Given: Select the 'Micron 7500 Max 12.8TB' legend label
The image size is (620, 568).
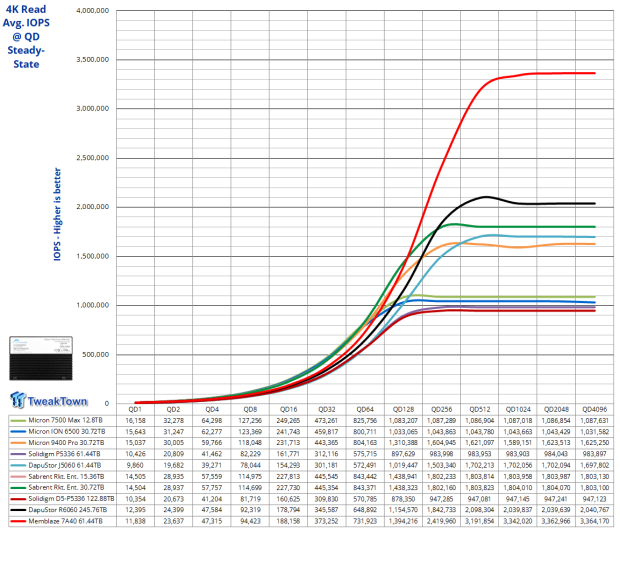Looking at the screenshot, I should [65, 420].
